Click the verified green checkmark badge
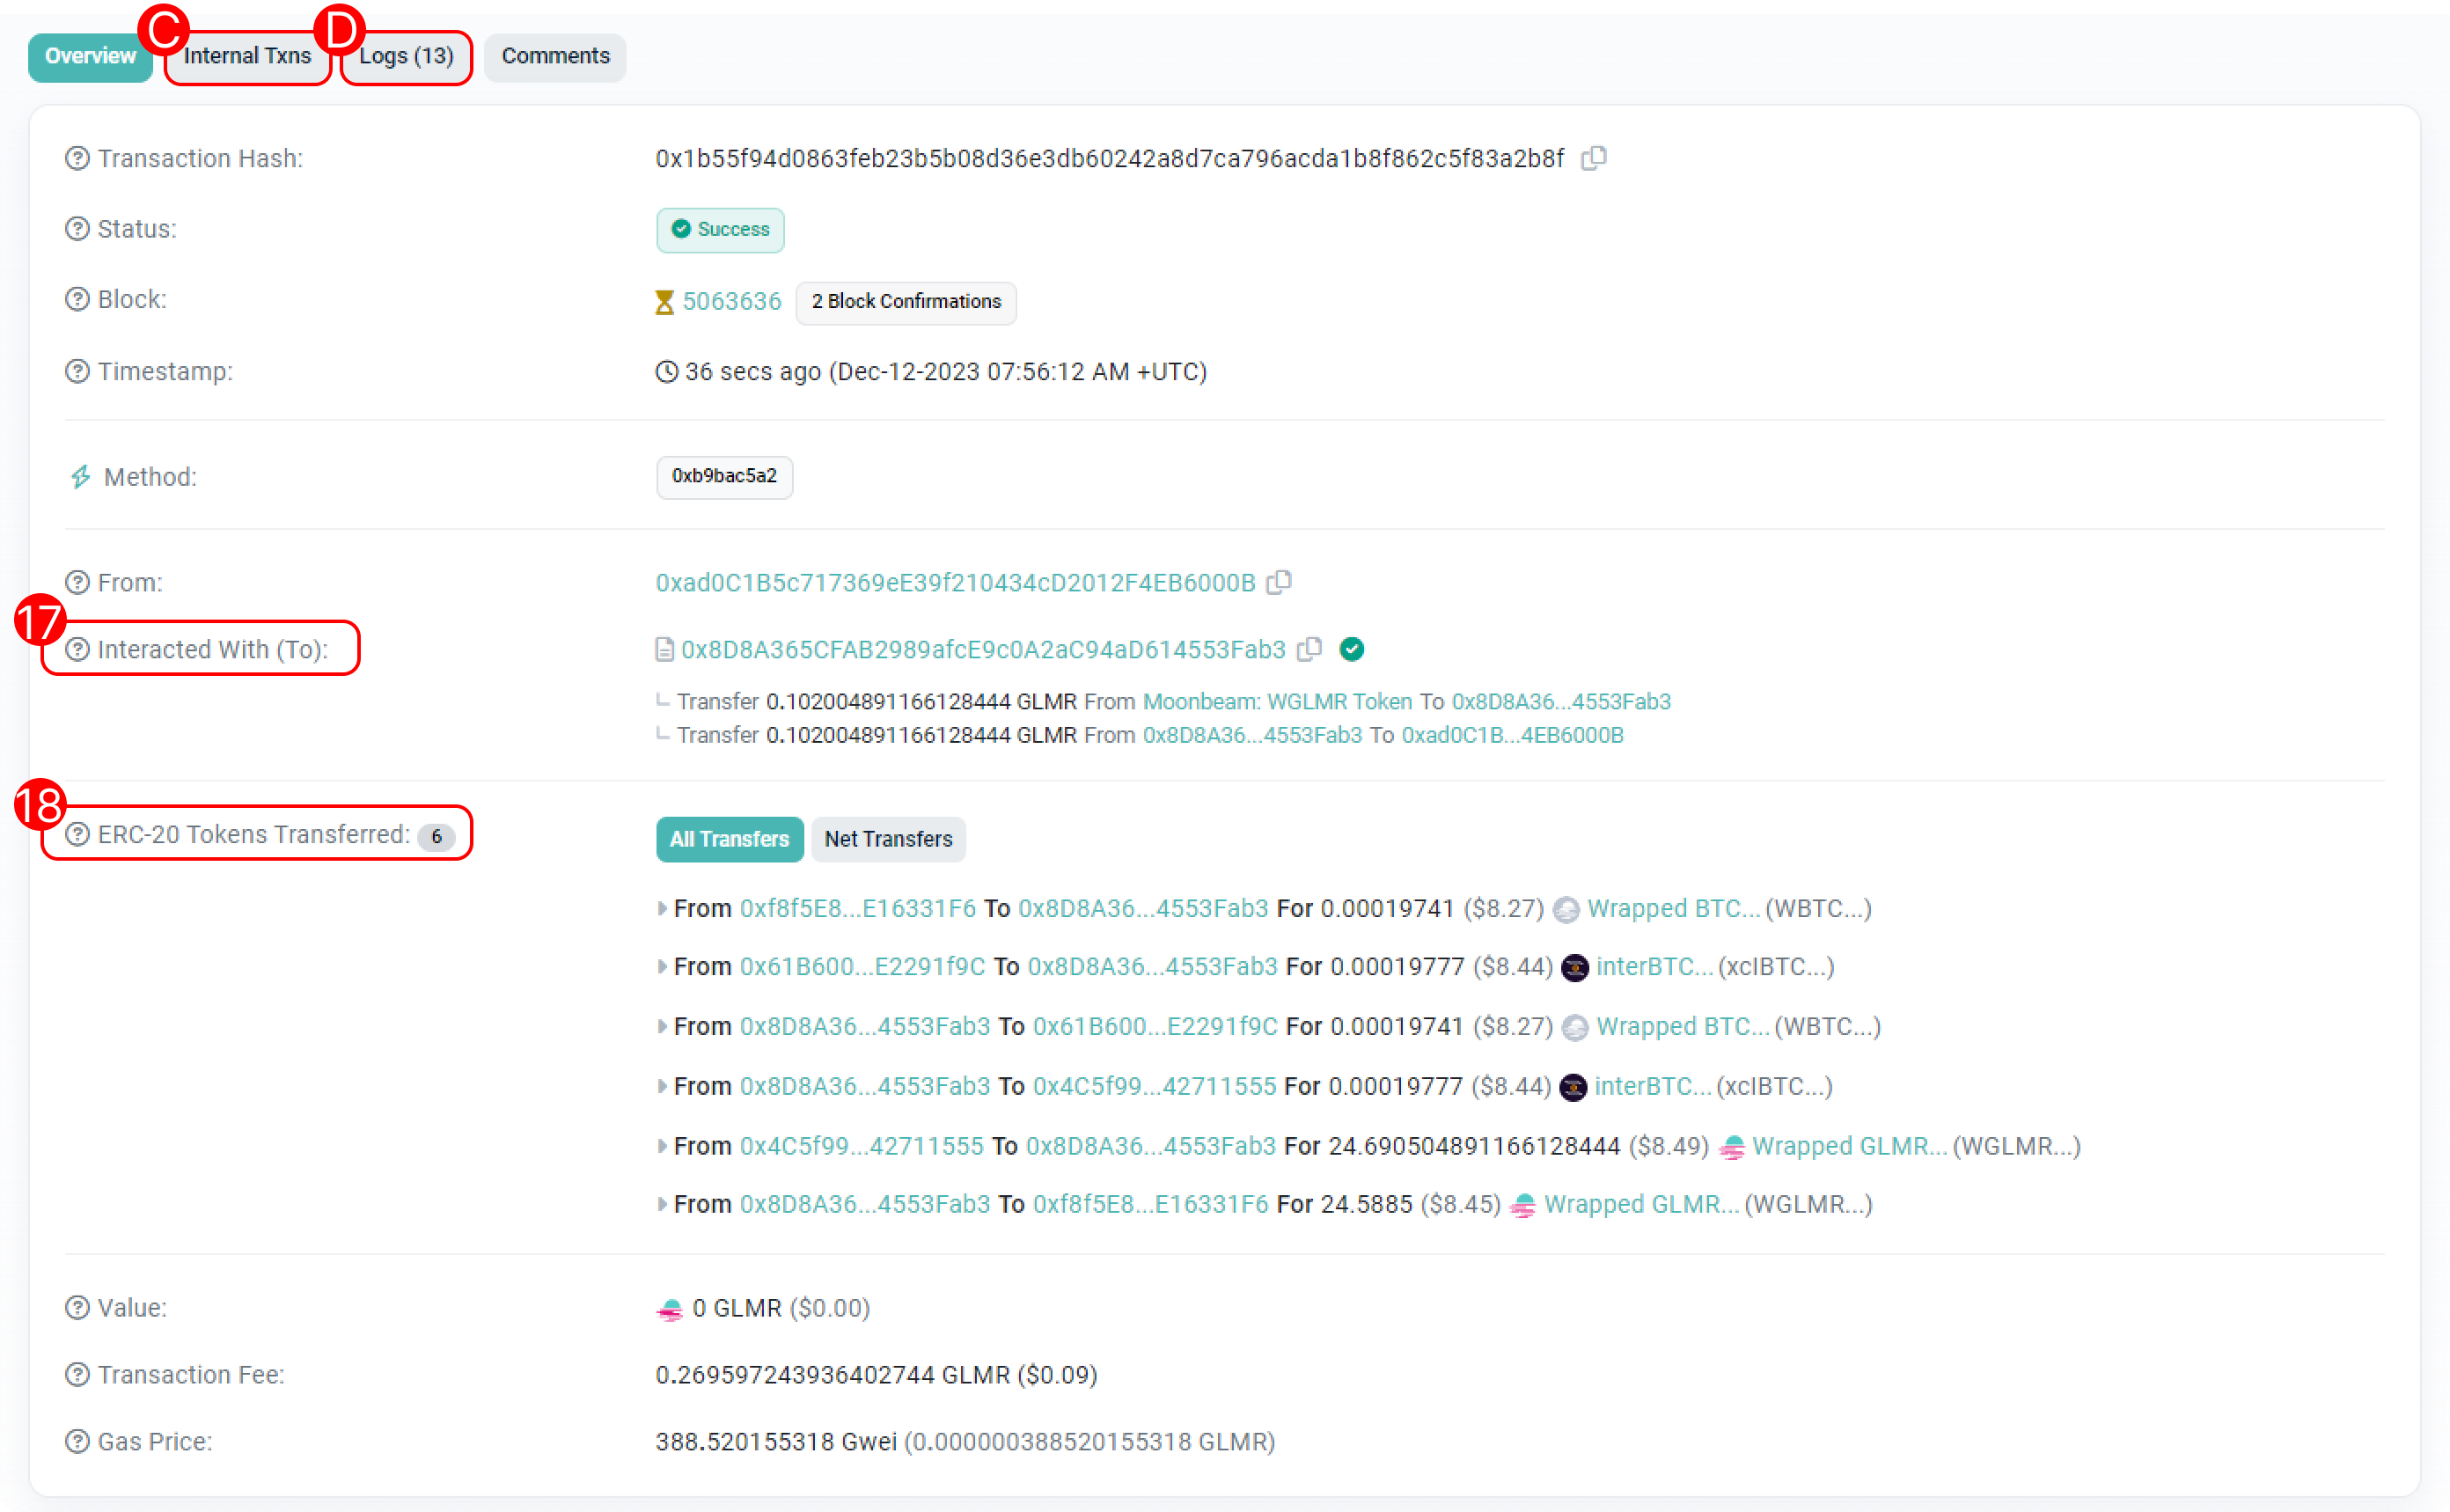This screenshot has height=1512, width=2450. click(1351, 649)
